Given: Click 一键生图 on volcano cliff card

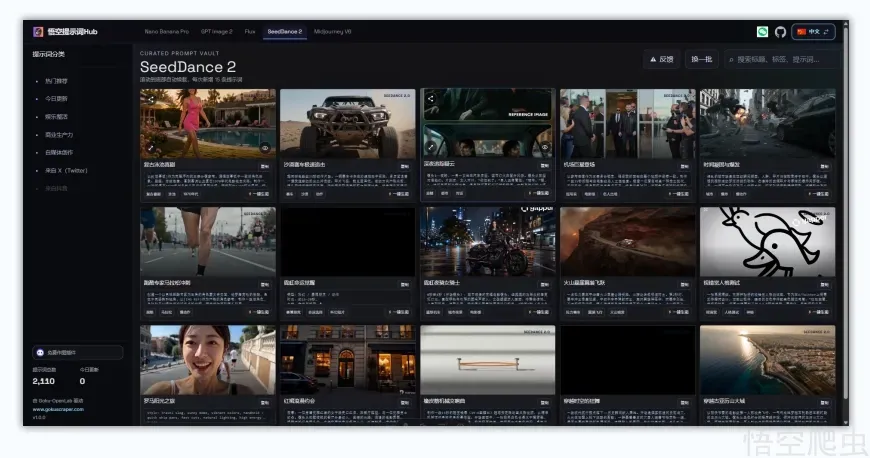Looking at the screenshot, I should [x=678, y=312].
